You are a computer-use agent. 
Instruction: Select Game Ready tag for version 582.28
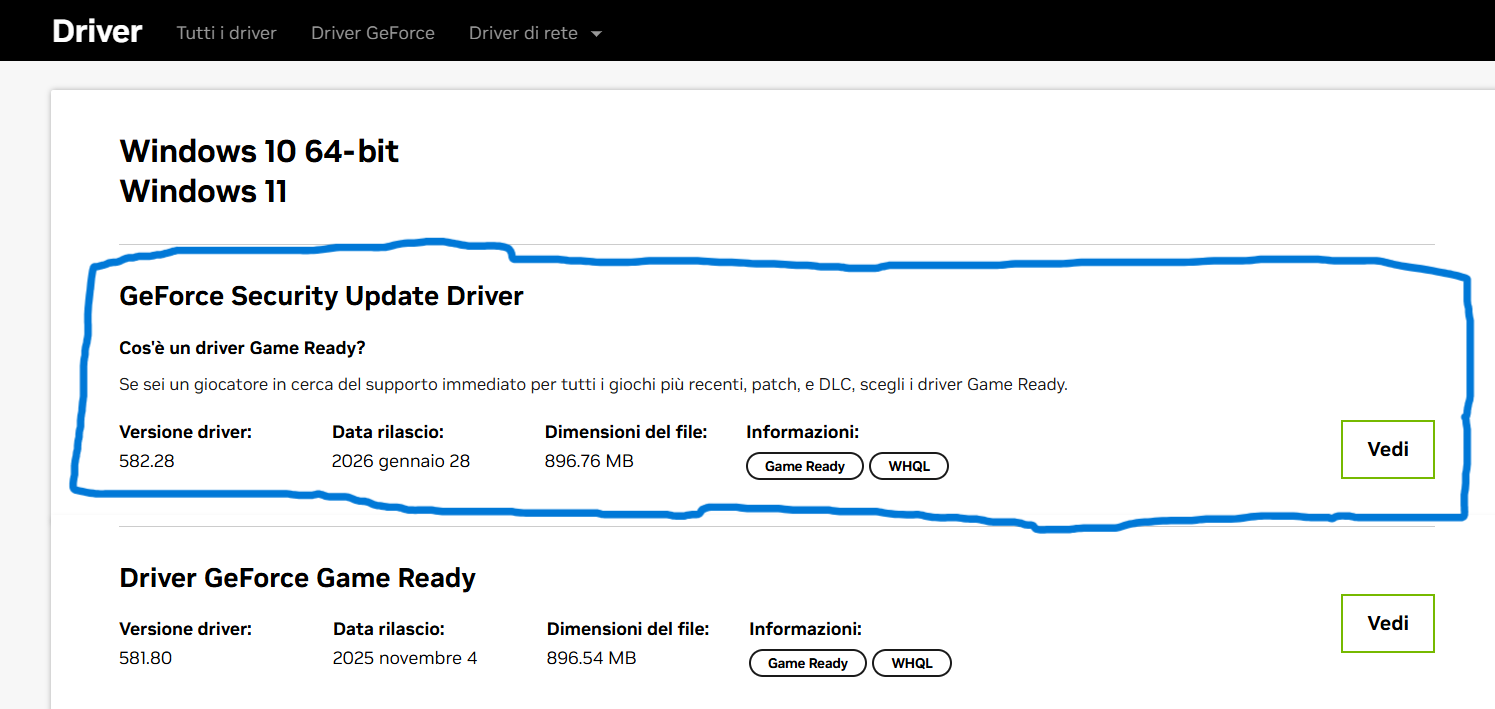805,466
